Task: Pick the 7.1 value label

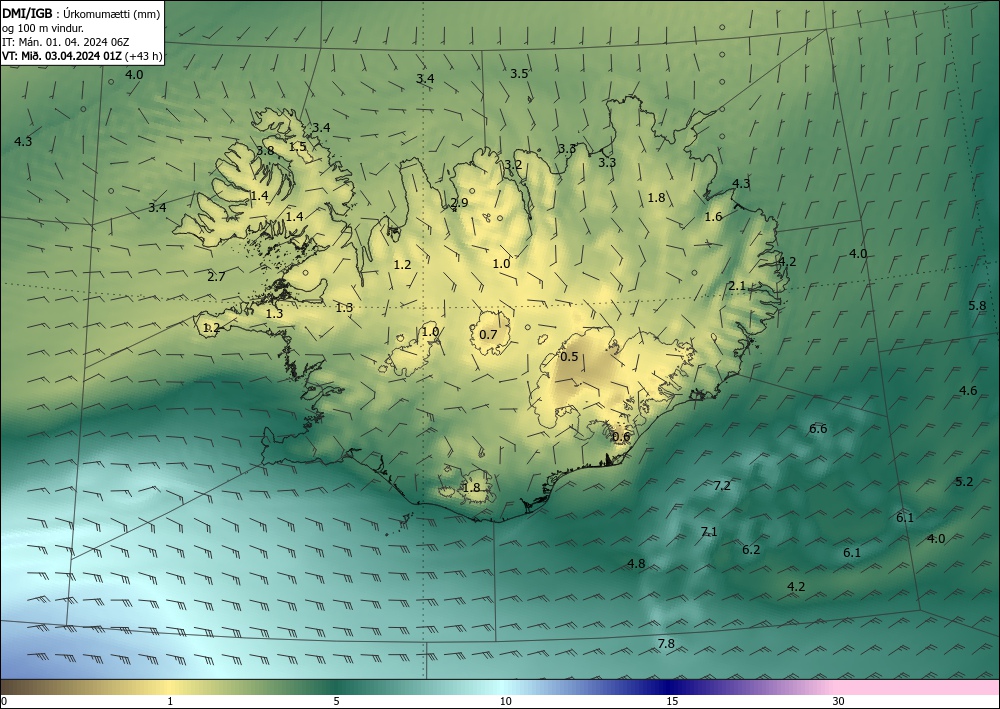Action: (x=709, y=532)
